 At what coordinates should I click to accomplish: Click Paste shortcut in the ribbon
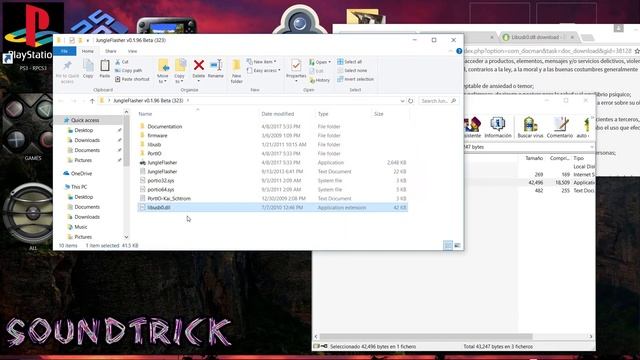coord(132,79)
